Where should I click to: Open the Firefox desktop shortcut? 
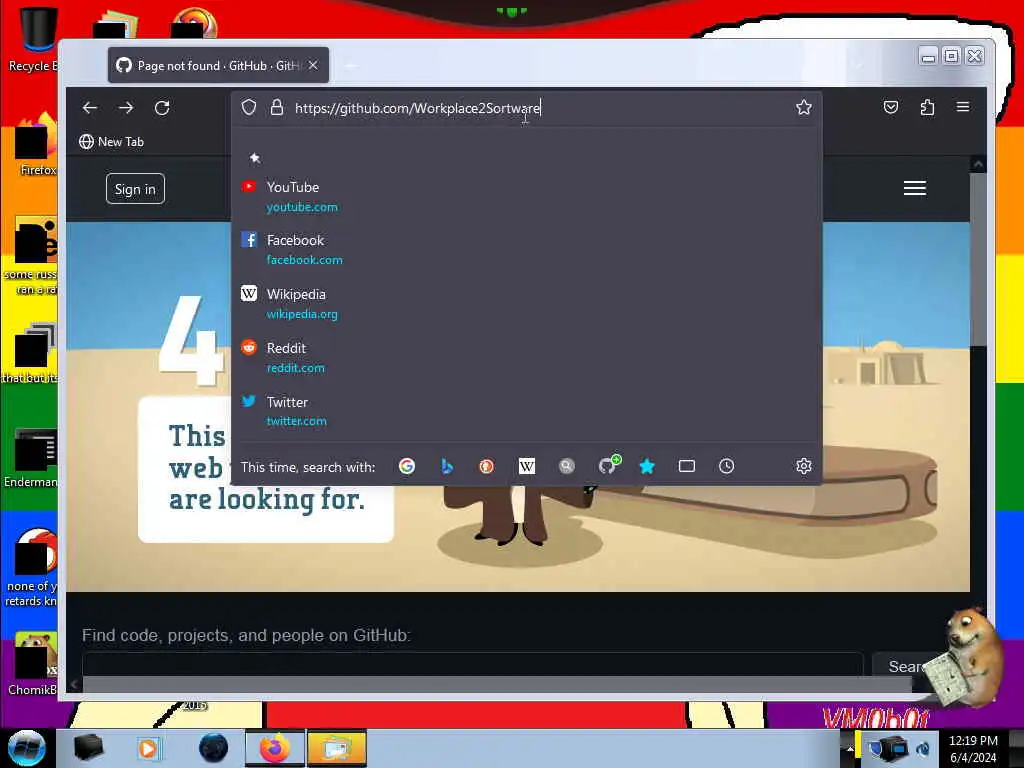coord(36,146)
